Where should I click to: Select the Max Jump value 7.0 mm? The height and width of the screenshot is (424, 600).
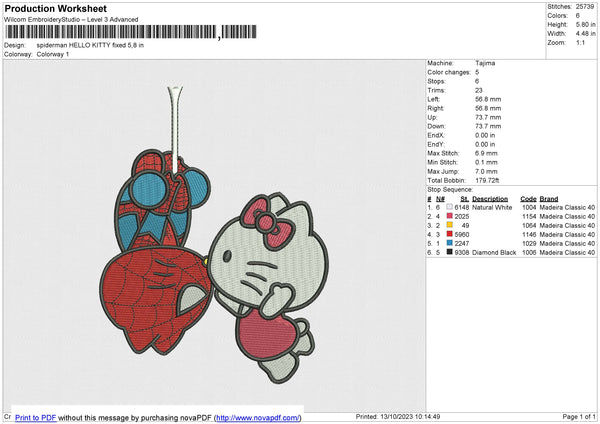click(486, 171)
